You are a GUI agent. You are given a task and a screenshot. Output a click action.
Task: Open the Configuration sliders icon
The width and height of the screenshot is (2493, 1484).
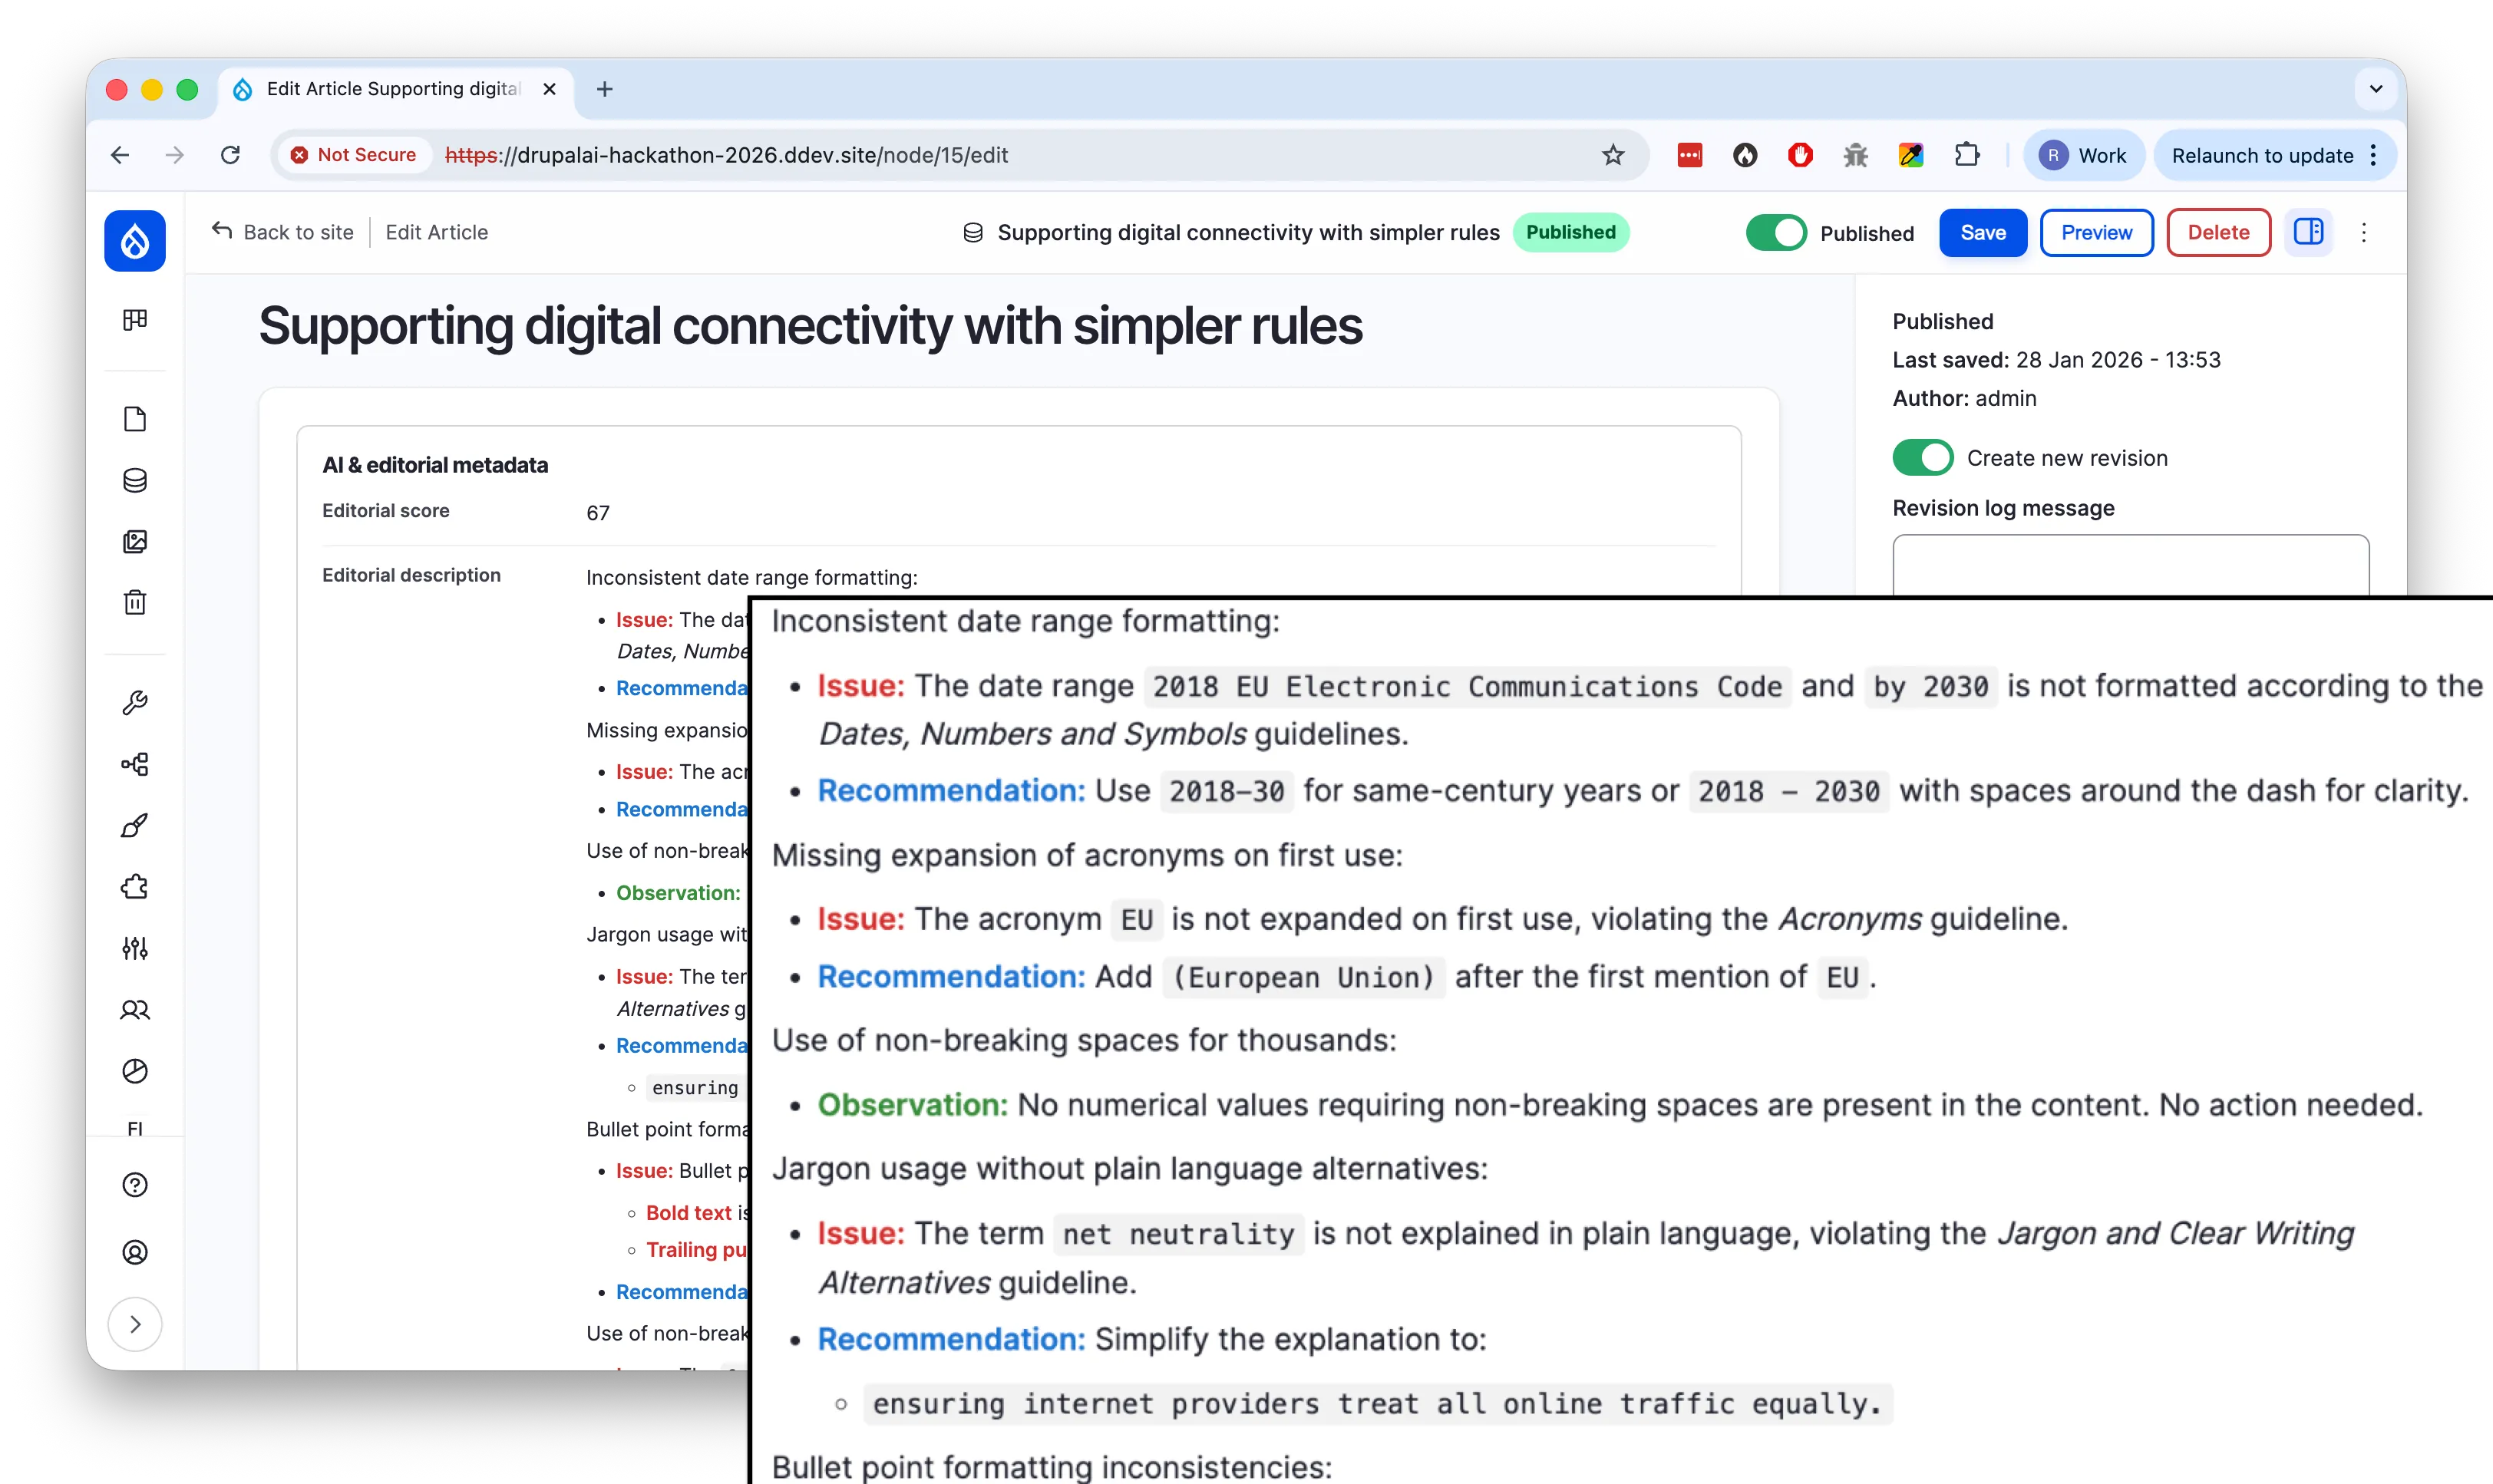(x=135, y=948)
